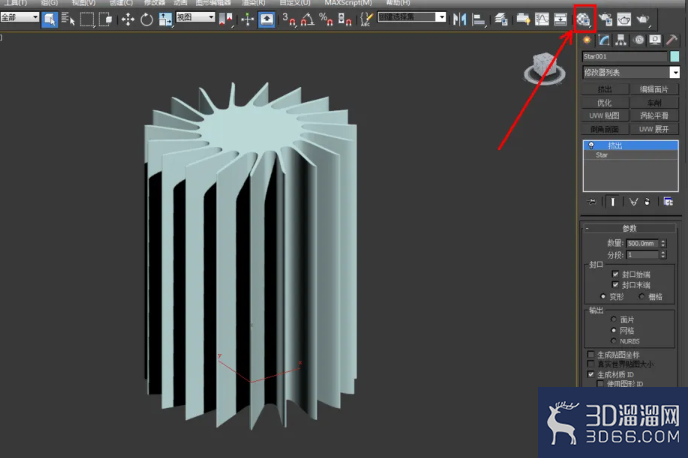
Task: Click Remove Modifier from stack icon
Action: pyautogui.click(x=647, y=202)
